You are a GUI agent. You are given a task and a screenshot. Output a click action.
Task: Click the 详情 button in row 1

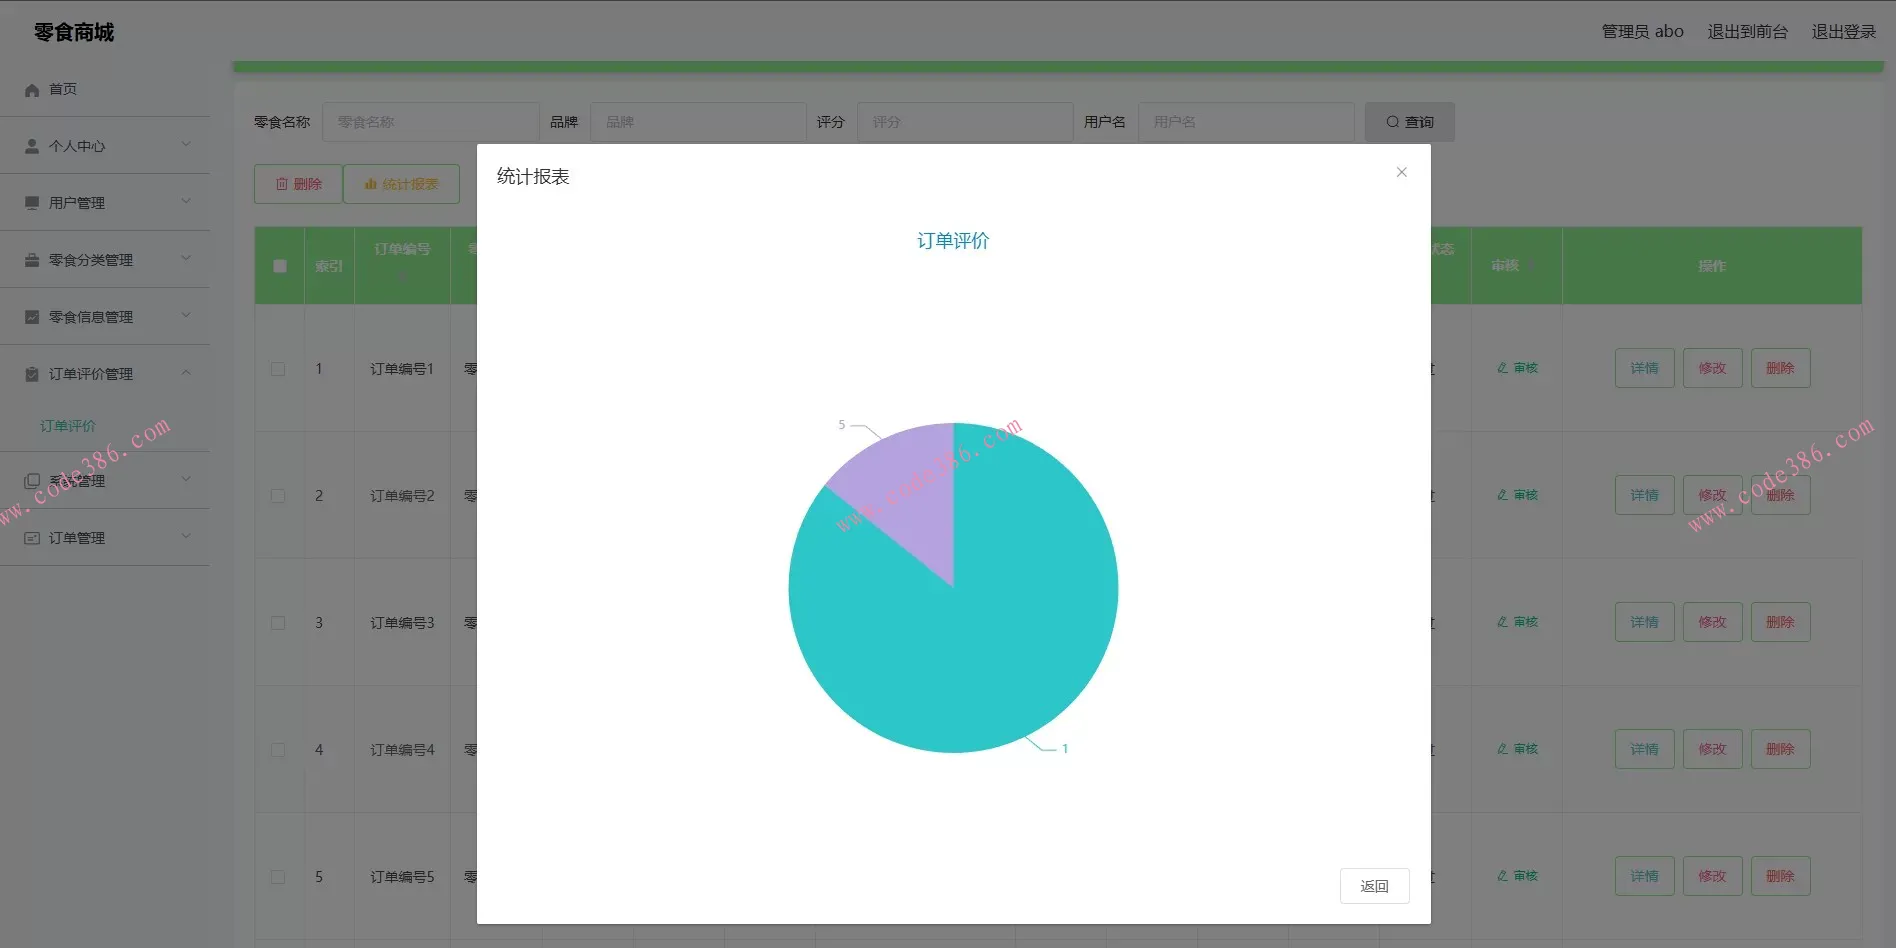pos(1644,368)
